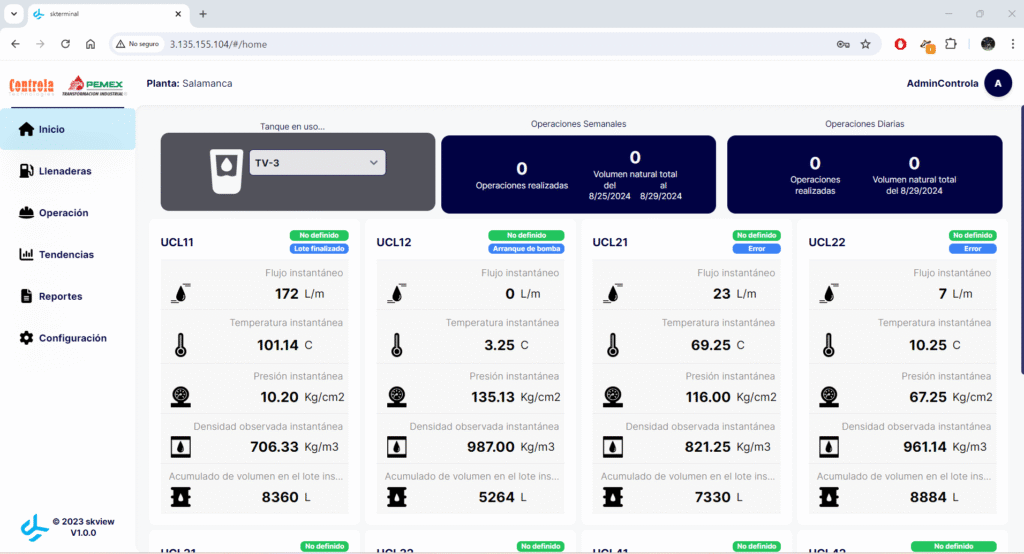Reload the page with the refresh button
The width and height of the screenshot is (1024, 554).
[65, 44]
